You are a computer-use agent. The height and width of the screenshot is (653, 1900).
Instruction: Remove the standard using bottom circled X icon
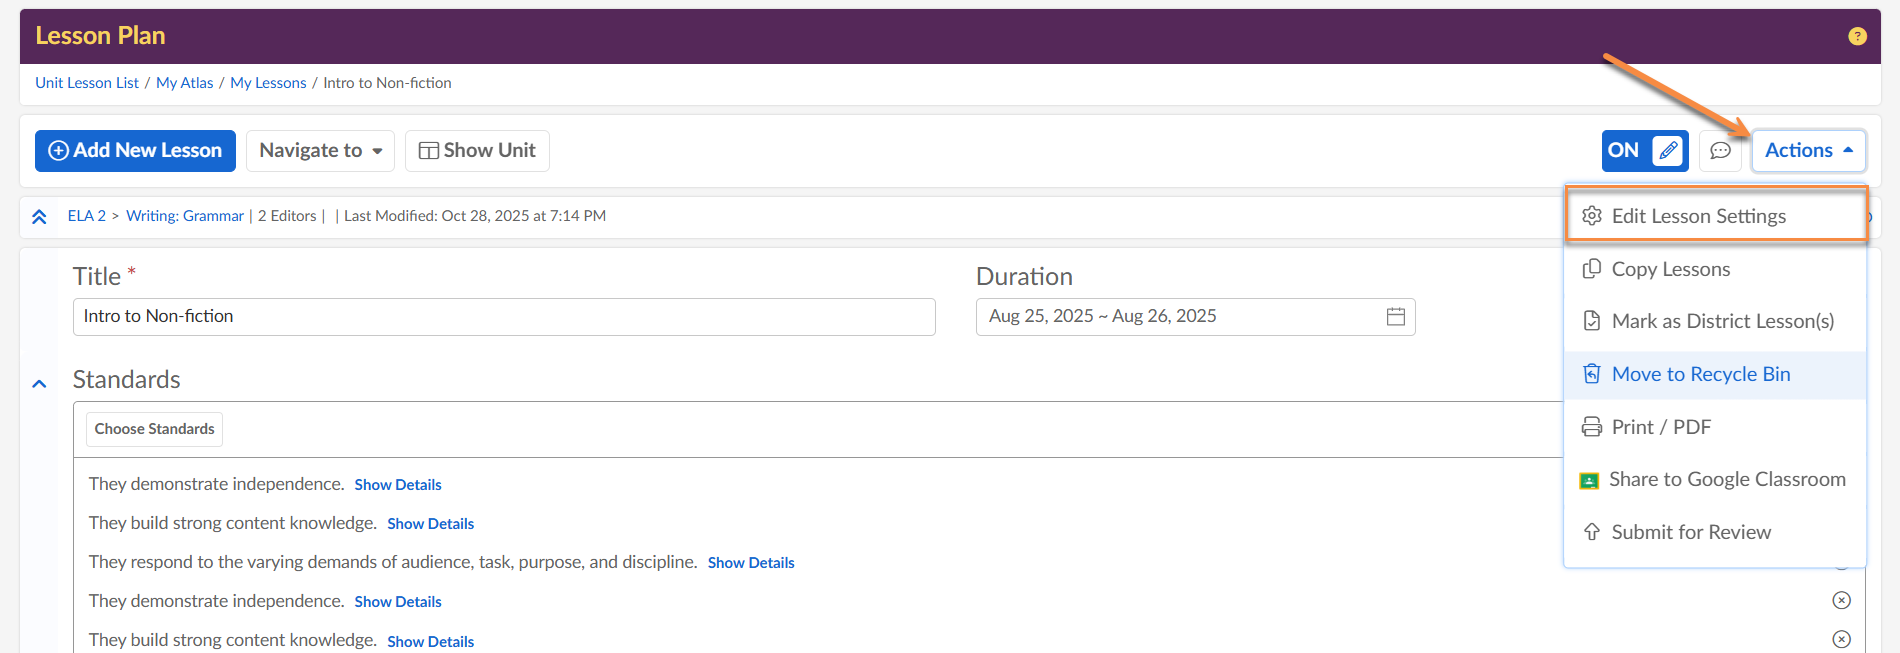[x=1841, y=639]
